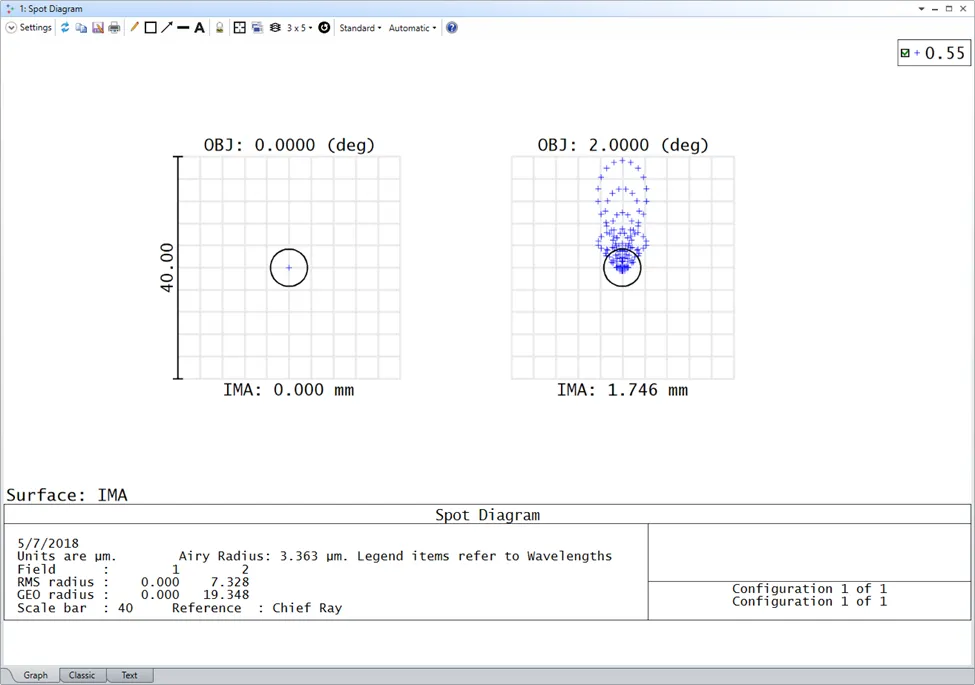
Task: Open the Standard dropdown menu
Action: (x=360, y=28)
